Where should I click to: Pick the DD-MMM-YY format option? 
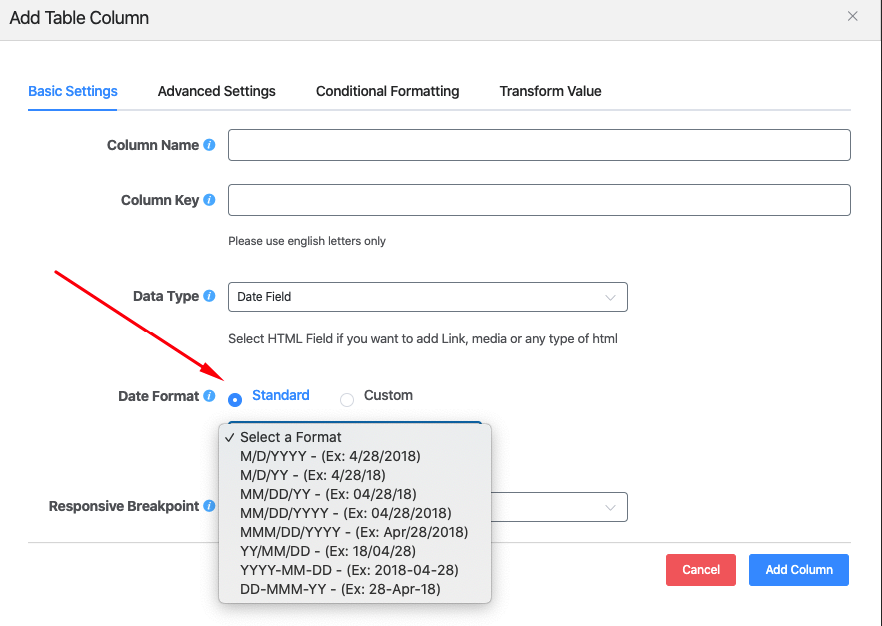340,589
